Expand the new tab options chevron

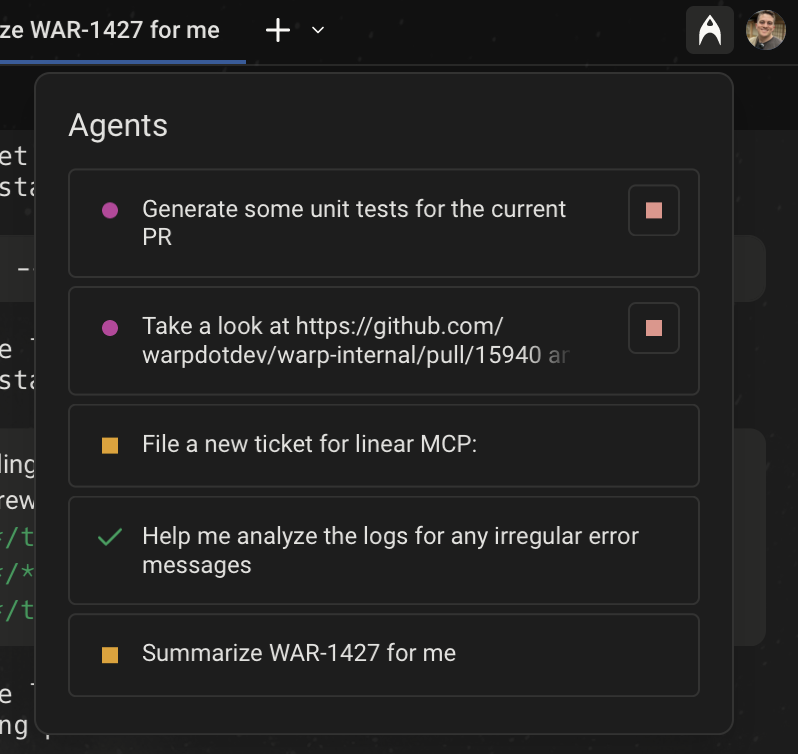(318, 31)
